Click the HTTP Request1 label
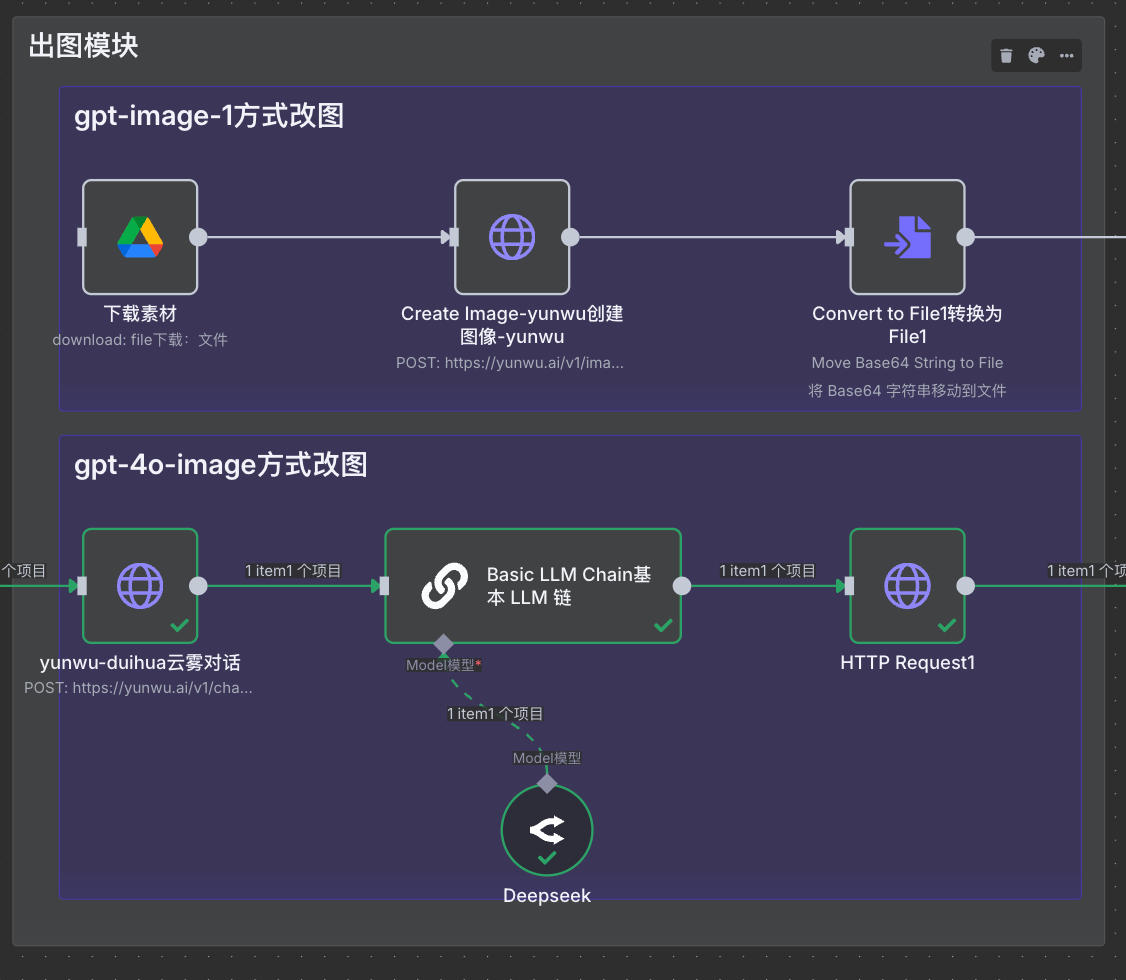The image size is (1126, 980). [x=908, y=663]
